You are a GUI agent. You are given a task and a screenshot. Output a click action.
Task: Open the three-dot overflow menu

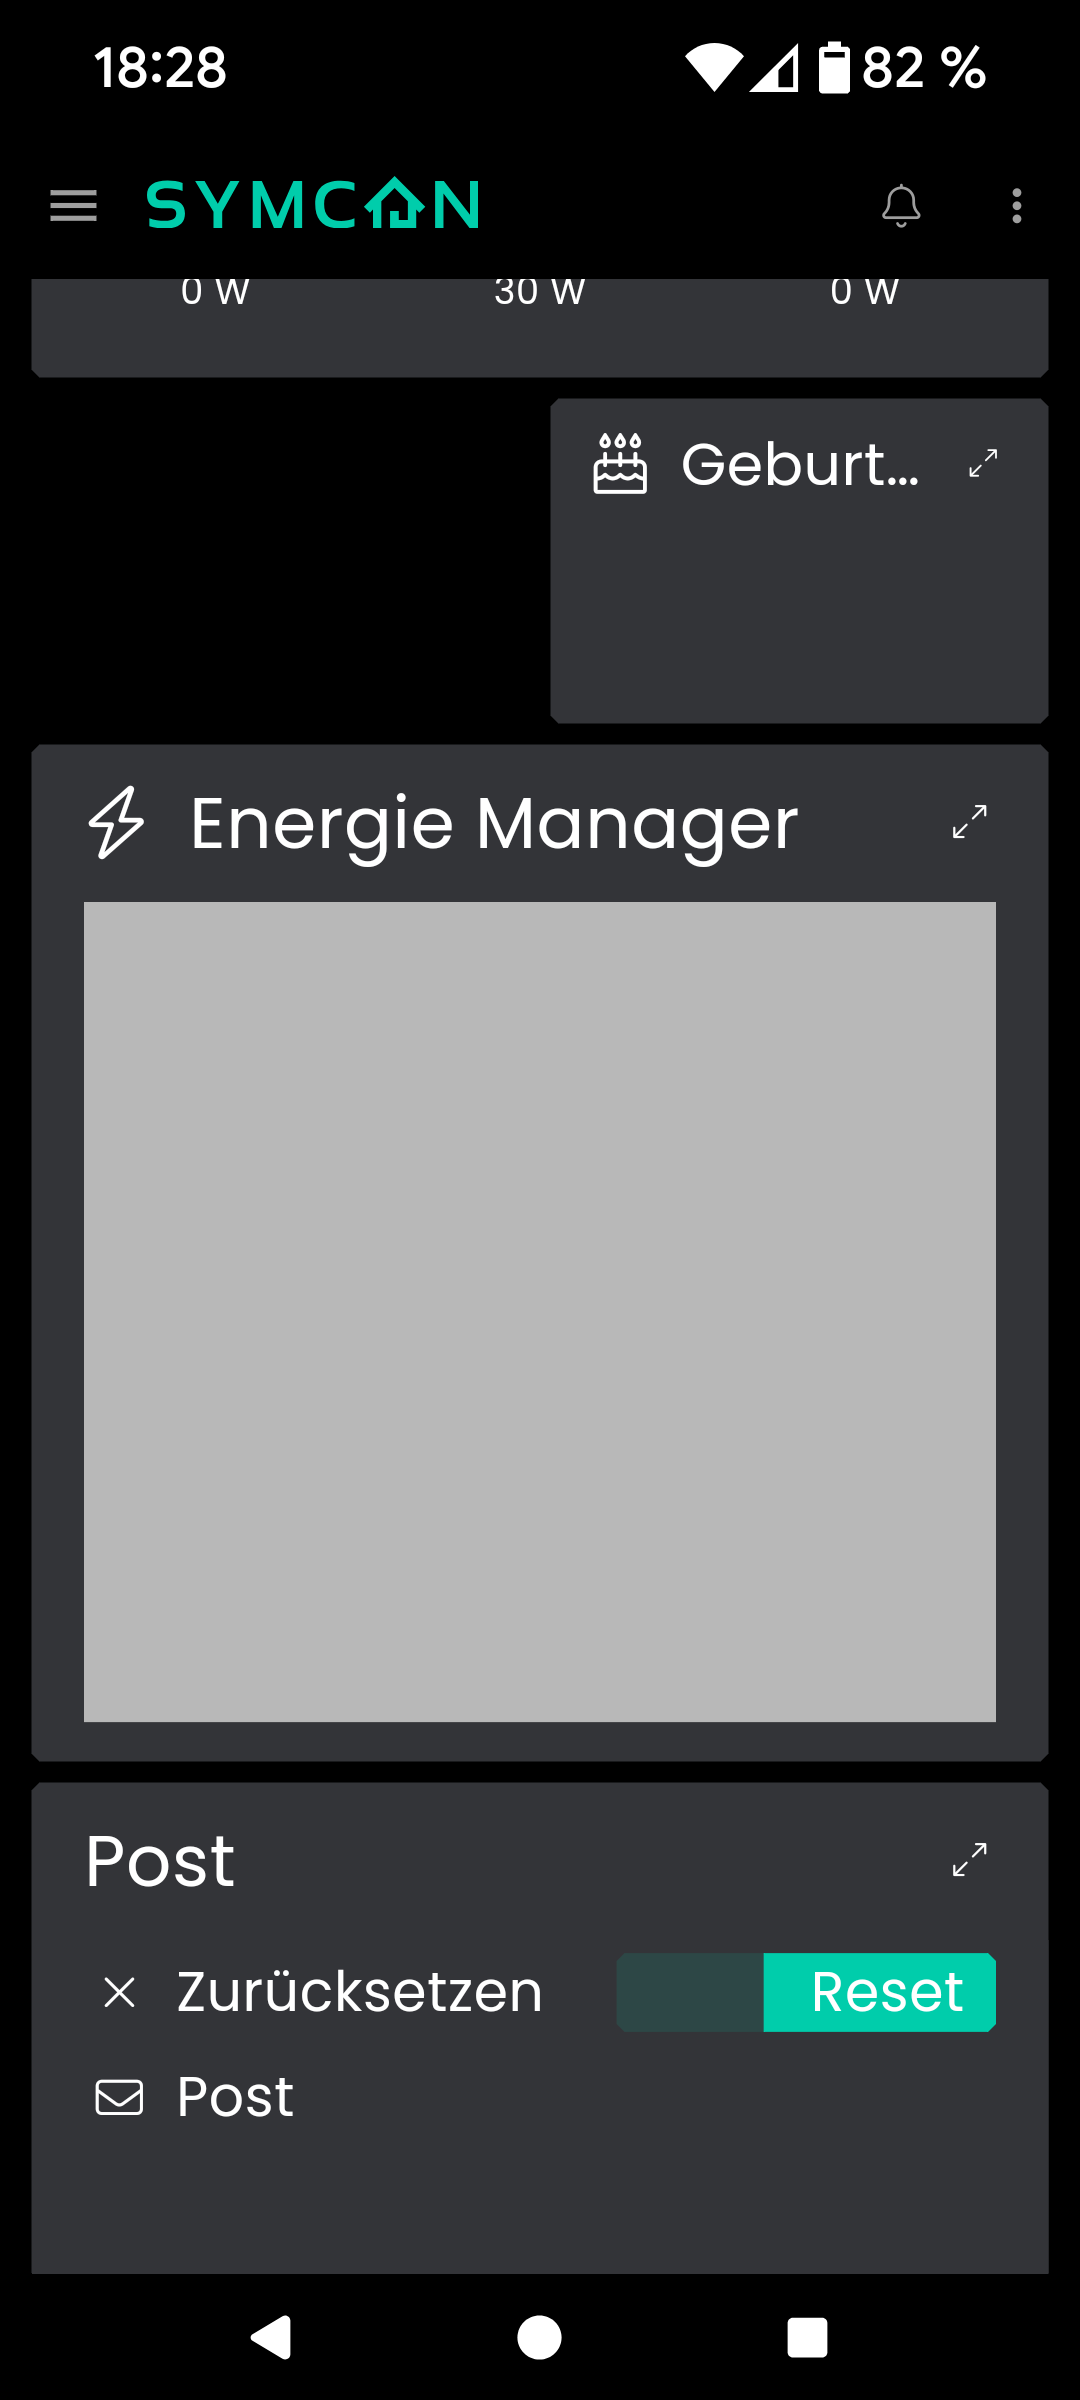point(1016,206)
